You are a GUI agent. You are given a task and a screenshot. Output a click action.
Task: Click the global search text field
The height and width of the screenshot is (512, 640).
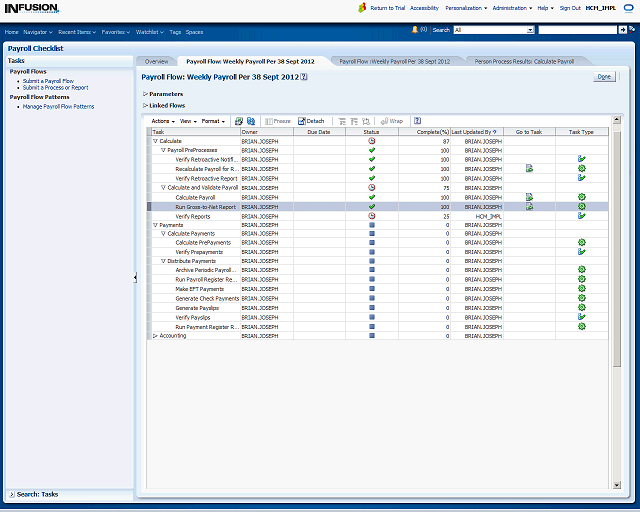pos(577,30)
